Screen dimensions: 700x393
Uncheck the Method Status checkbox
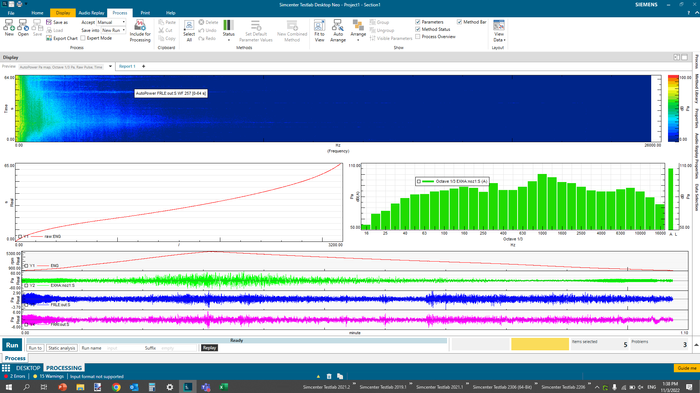click(418, 29)
